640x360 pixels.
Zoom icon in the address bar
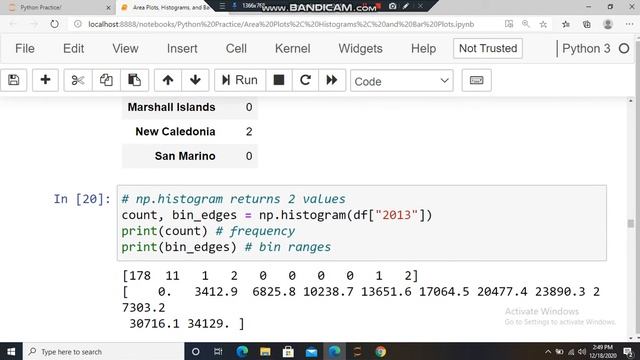click(526, 24)
